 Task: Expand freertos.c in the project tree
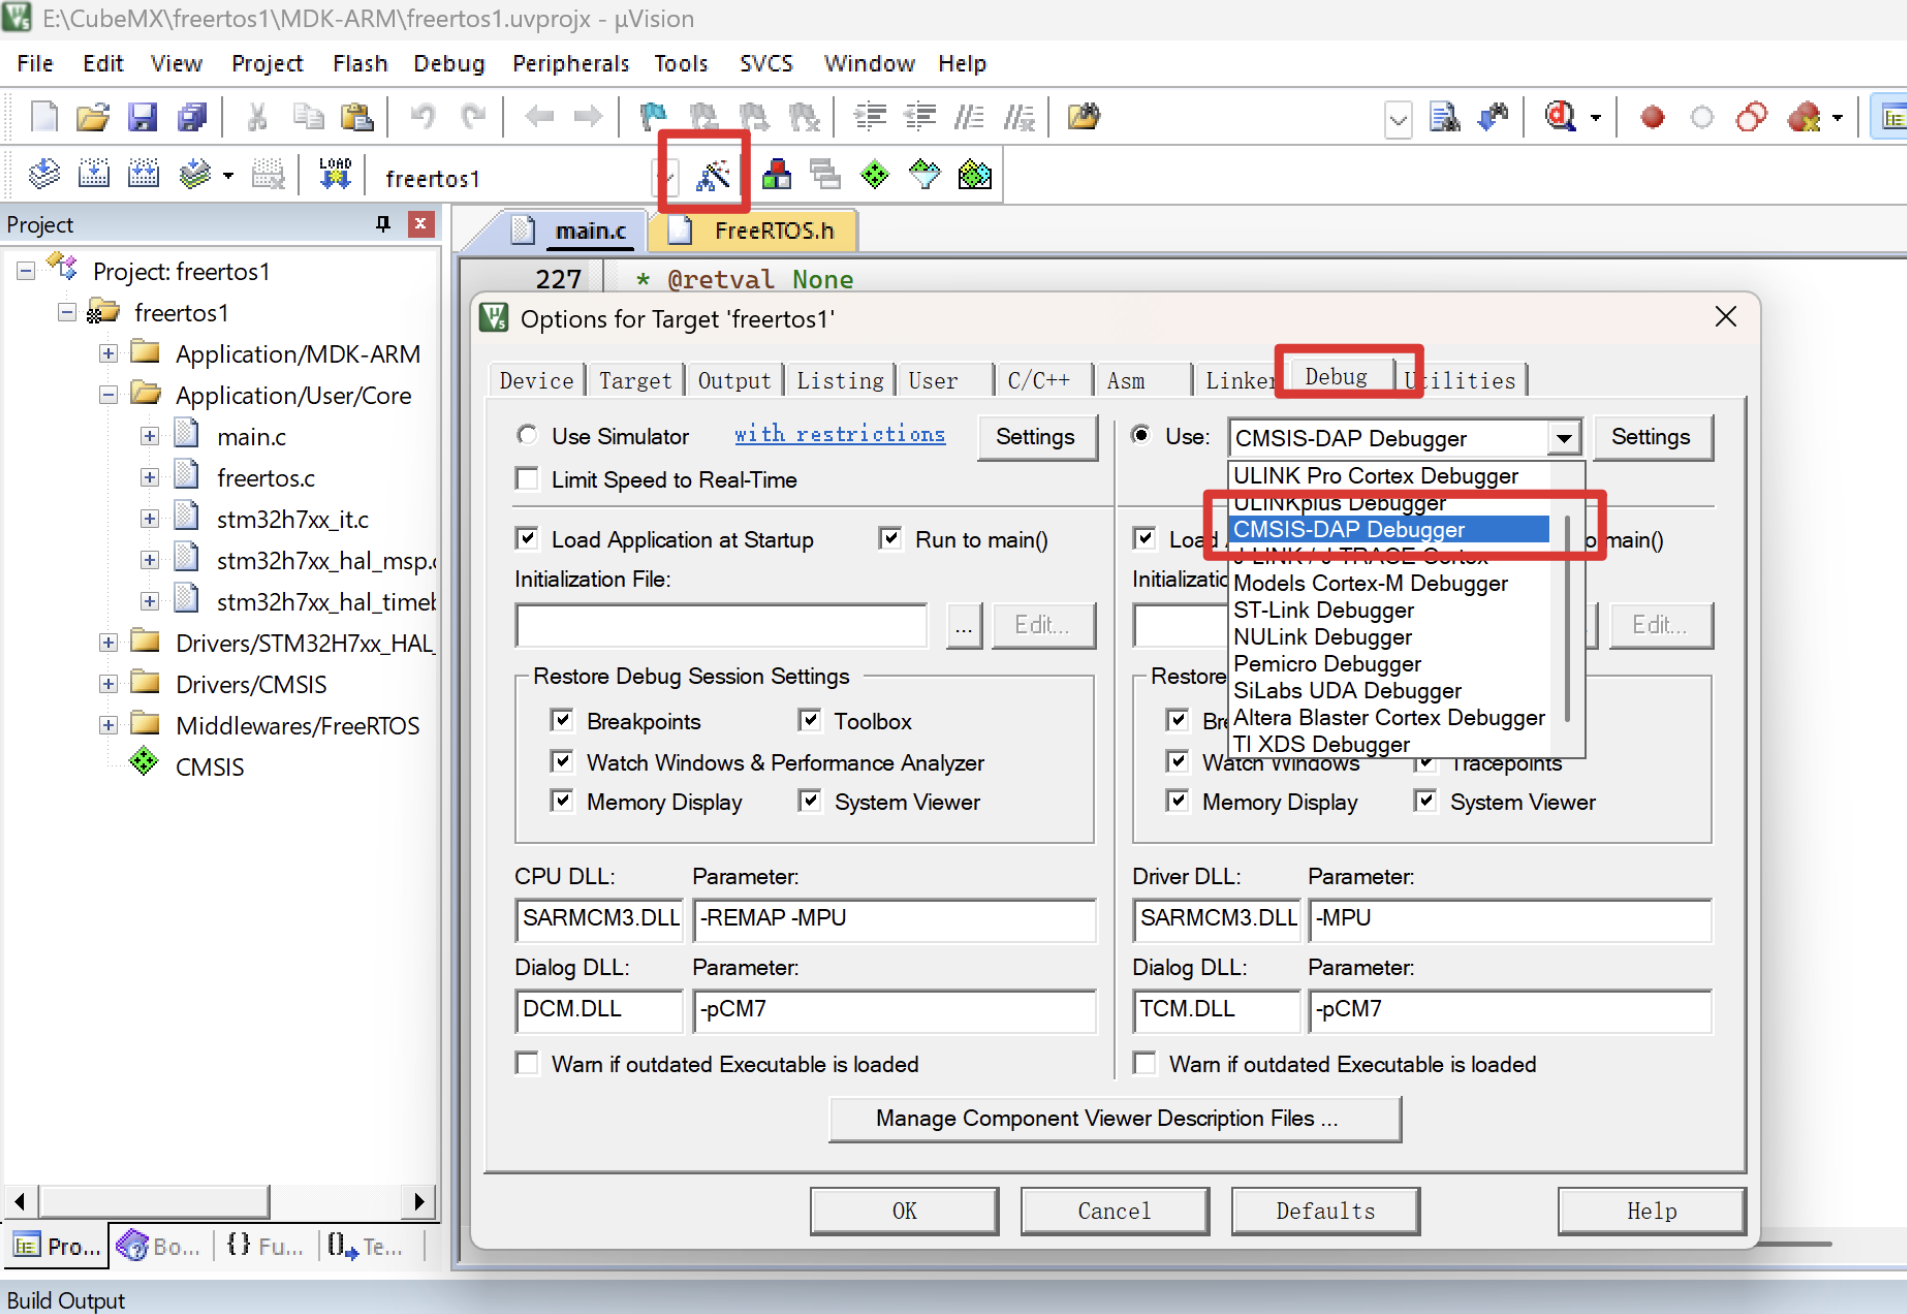pos(149,477)
